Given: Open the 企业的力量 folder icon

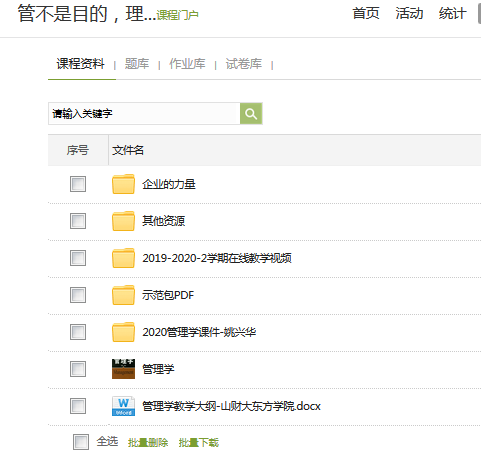Looking at the screenshot, I should pos(123,184).
